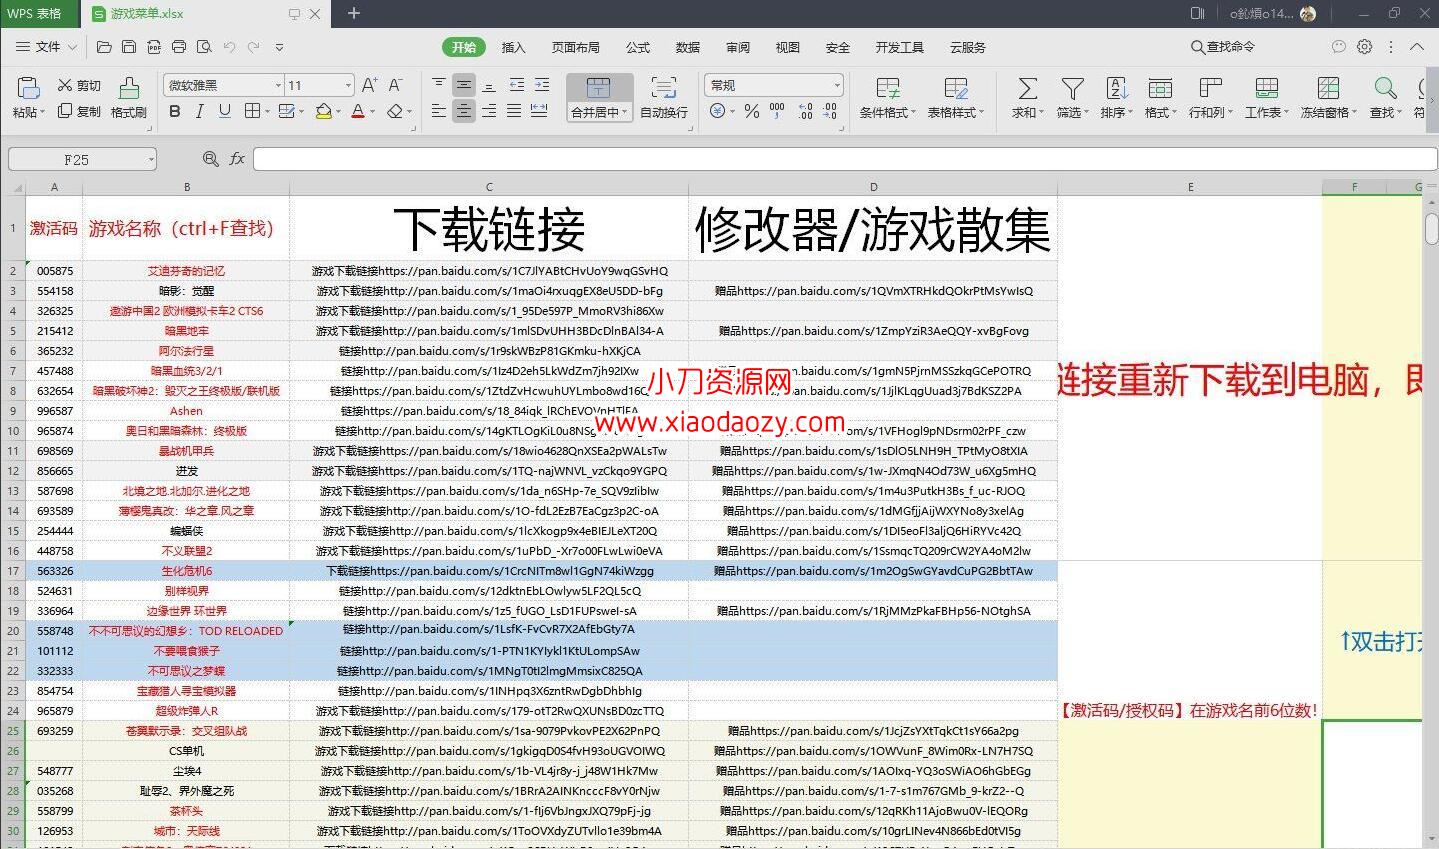Open number format dropdown 常规
The height and width of the screenshot is (849, 1439).
coord(837,85)
